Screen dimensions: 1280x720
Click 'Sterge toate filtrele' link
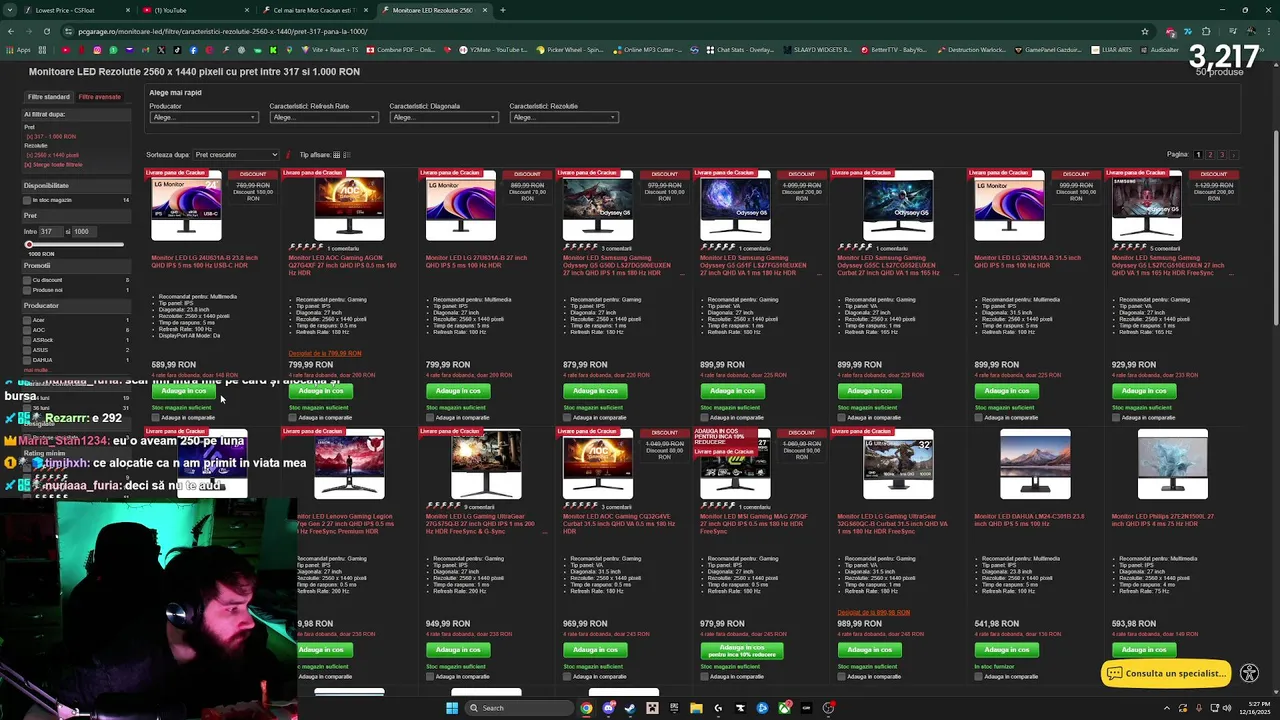click(56, 164)
